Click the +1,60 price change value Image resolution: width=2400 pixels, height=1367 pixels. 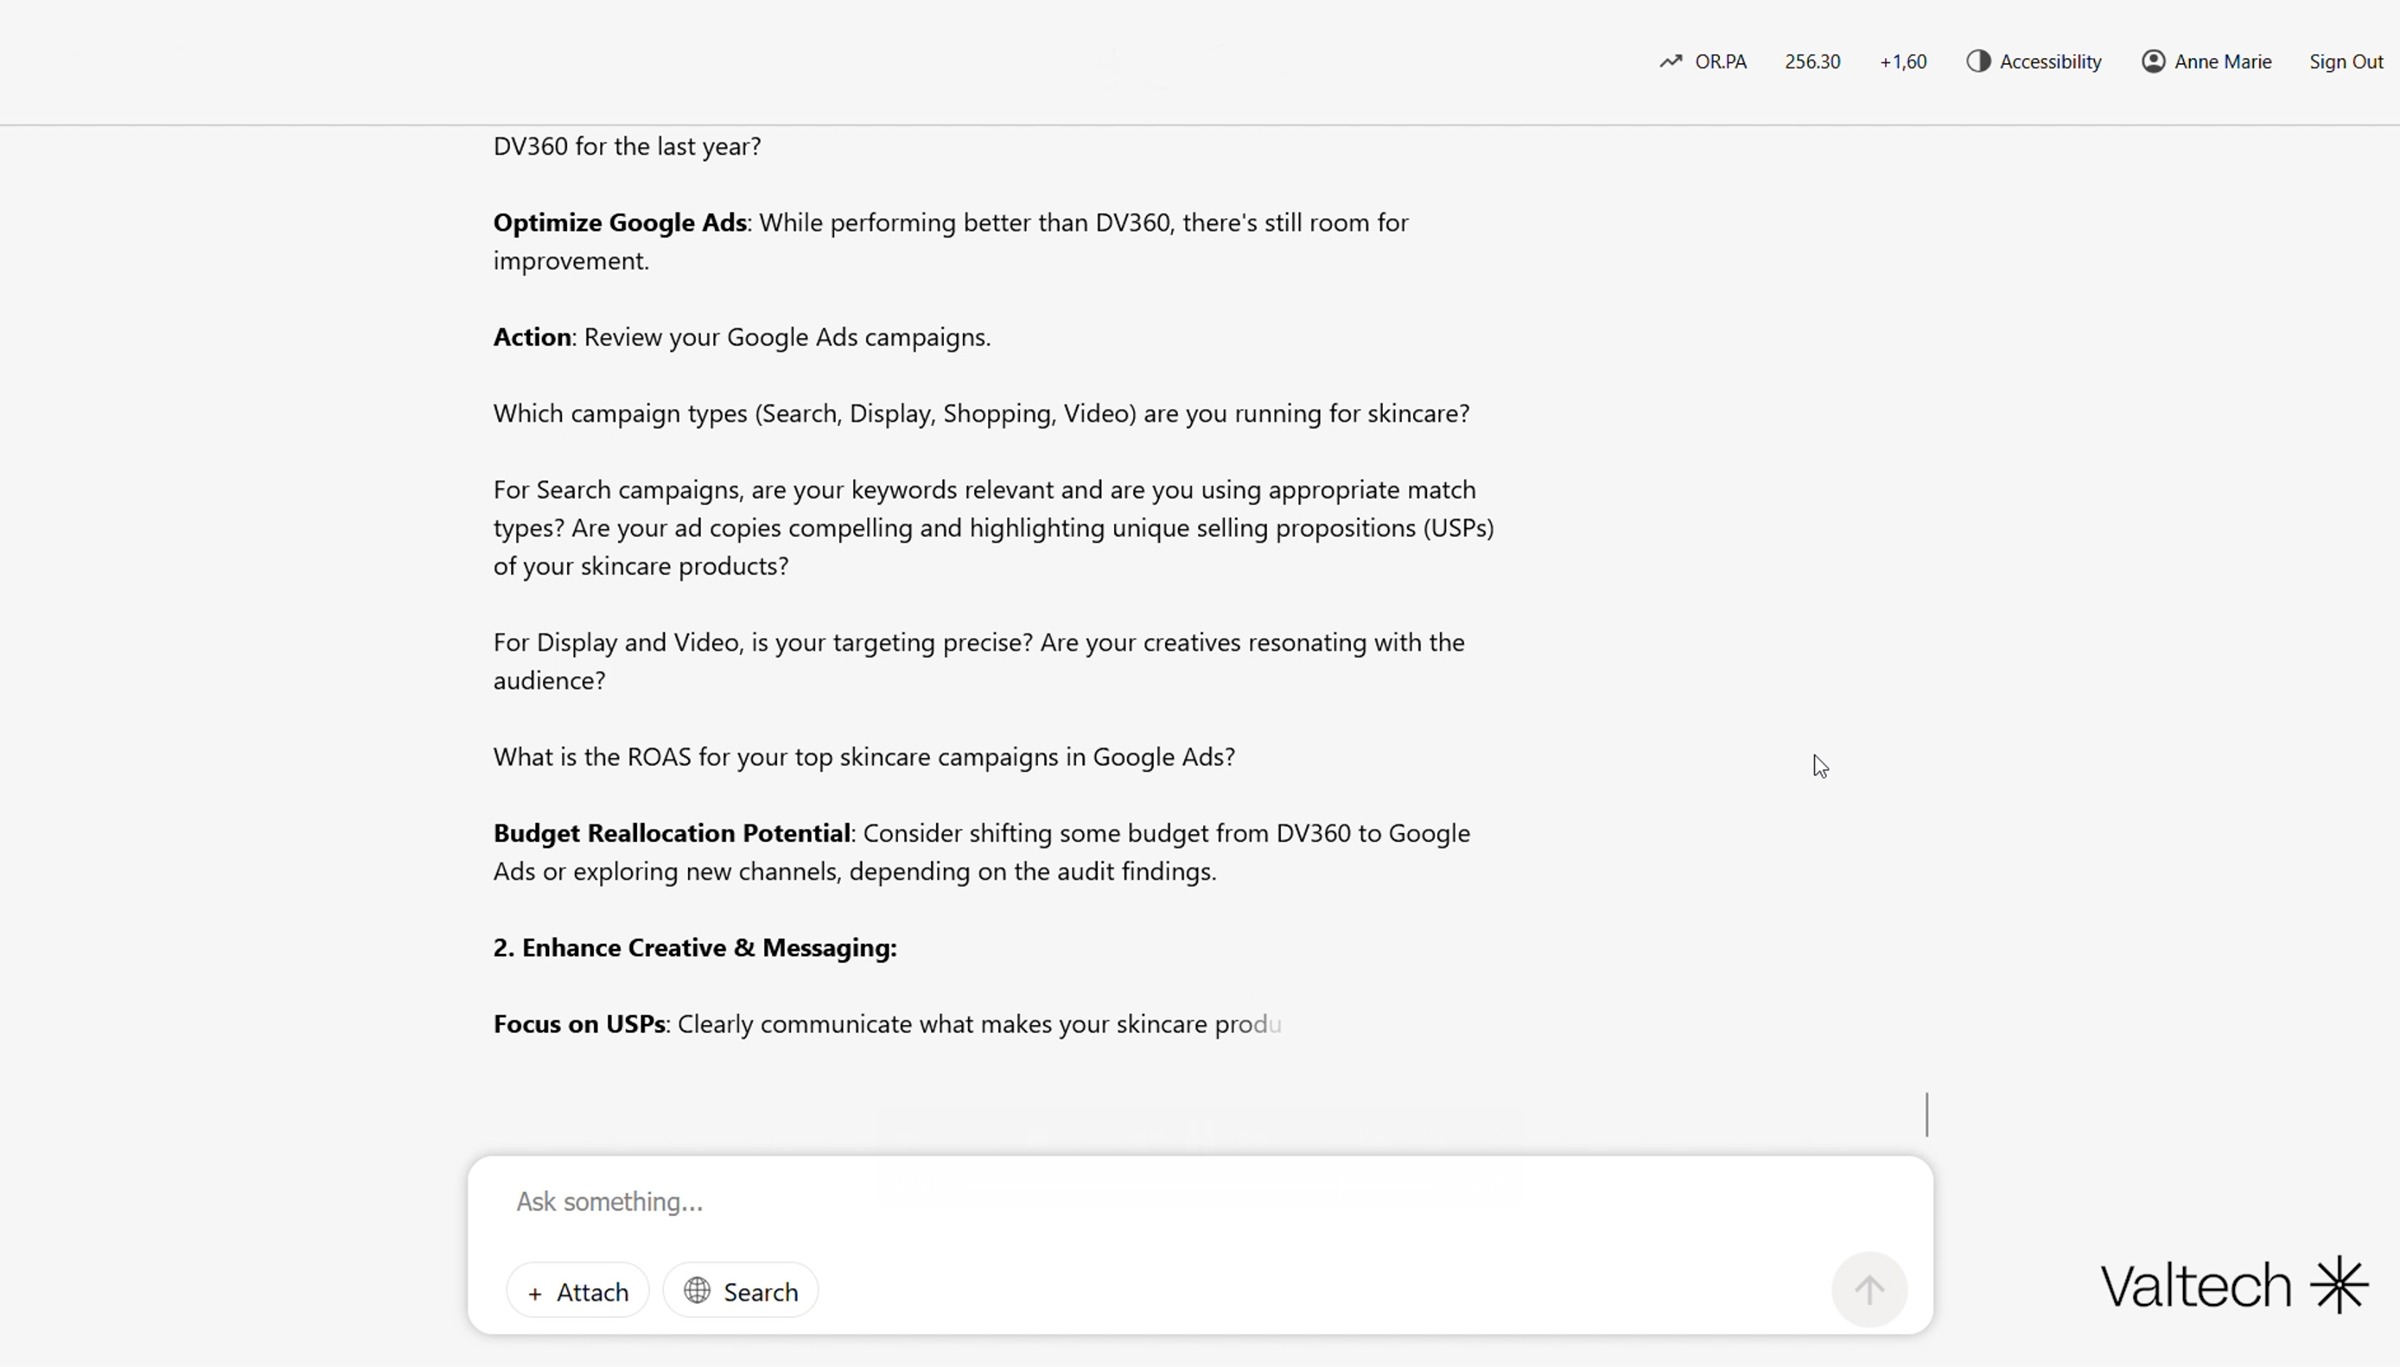pos(1903,62)
